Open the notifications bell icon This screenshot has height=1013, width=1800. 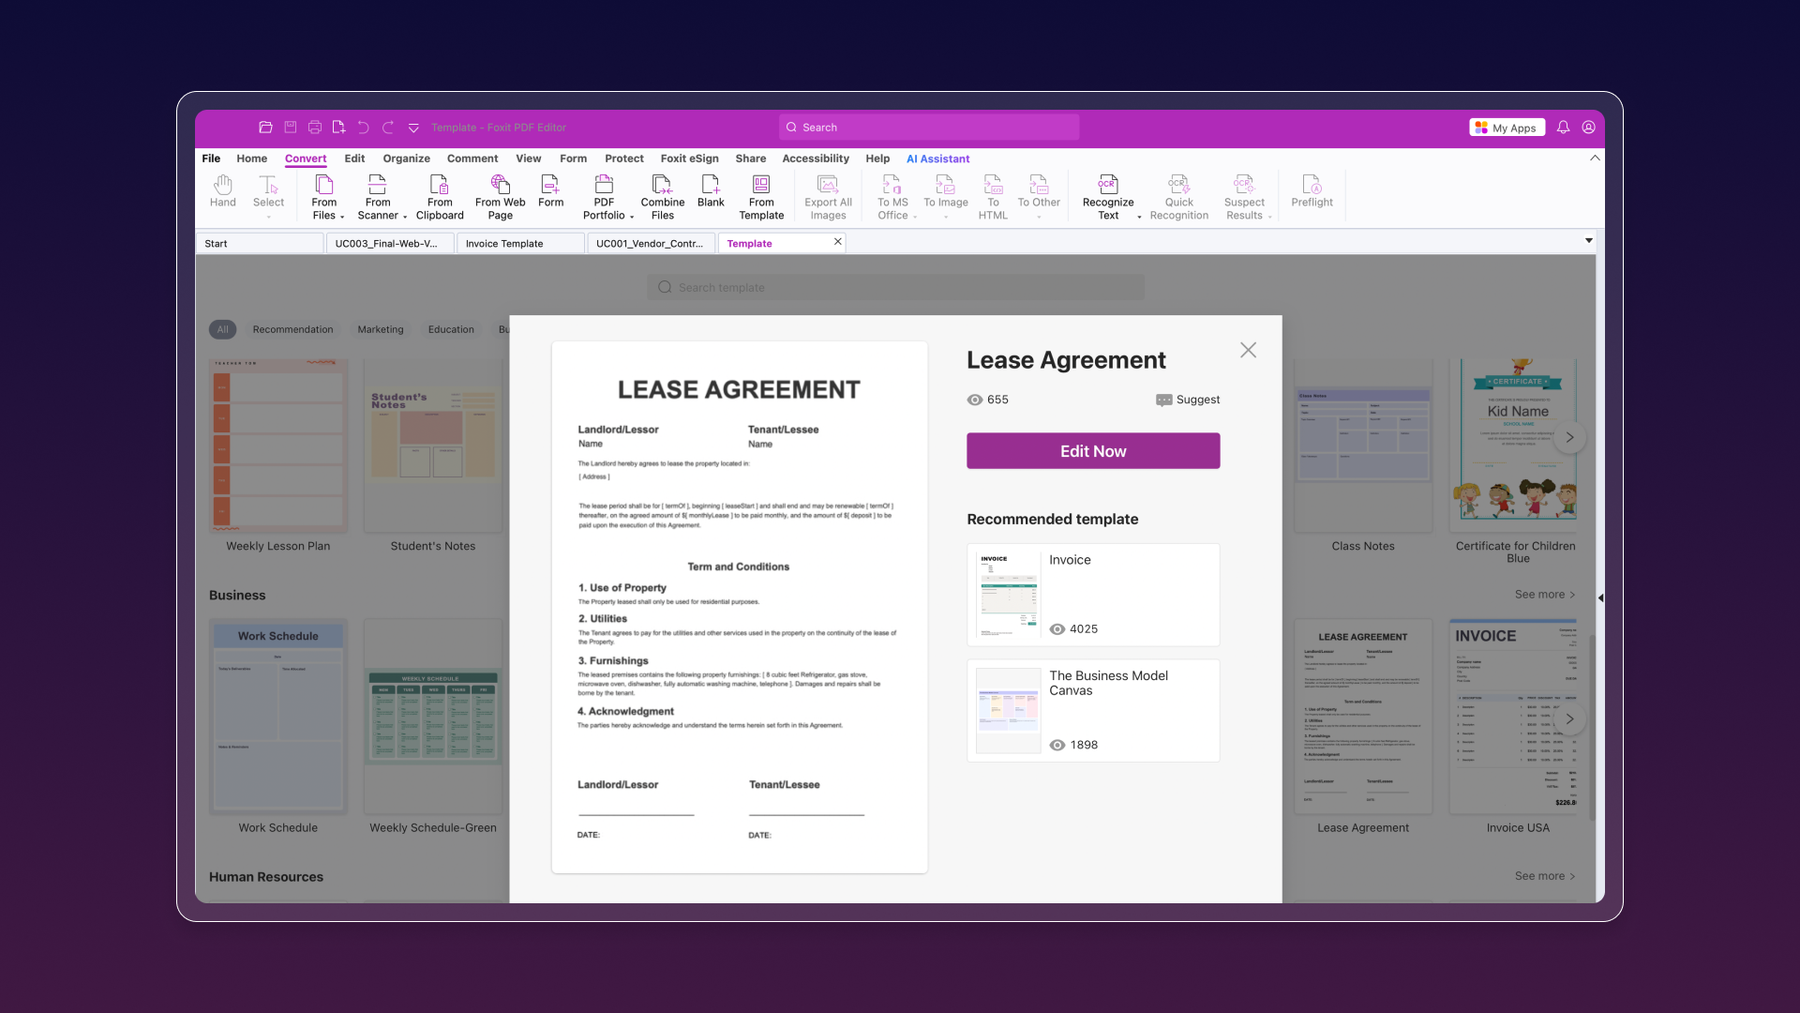(x=1563, y=127)
